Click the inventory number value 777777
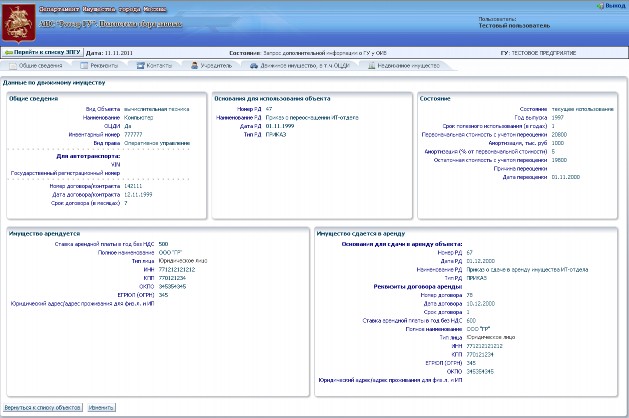This screenshot has height=418, width=629. coord(133,135)
